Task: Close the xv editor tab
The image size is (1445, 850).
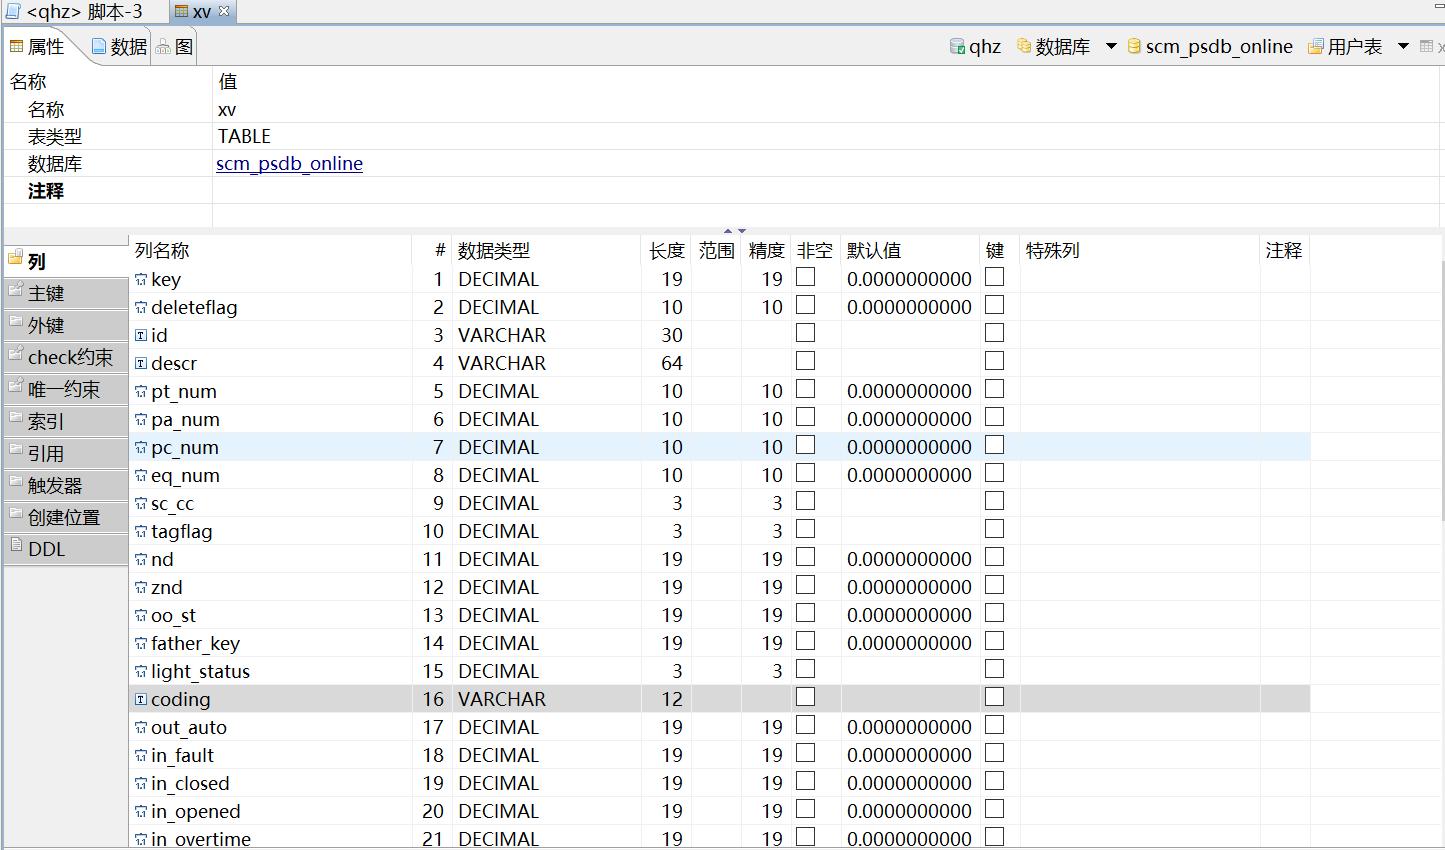Action: pos(225,12)
